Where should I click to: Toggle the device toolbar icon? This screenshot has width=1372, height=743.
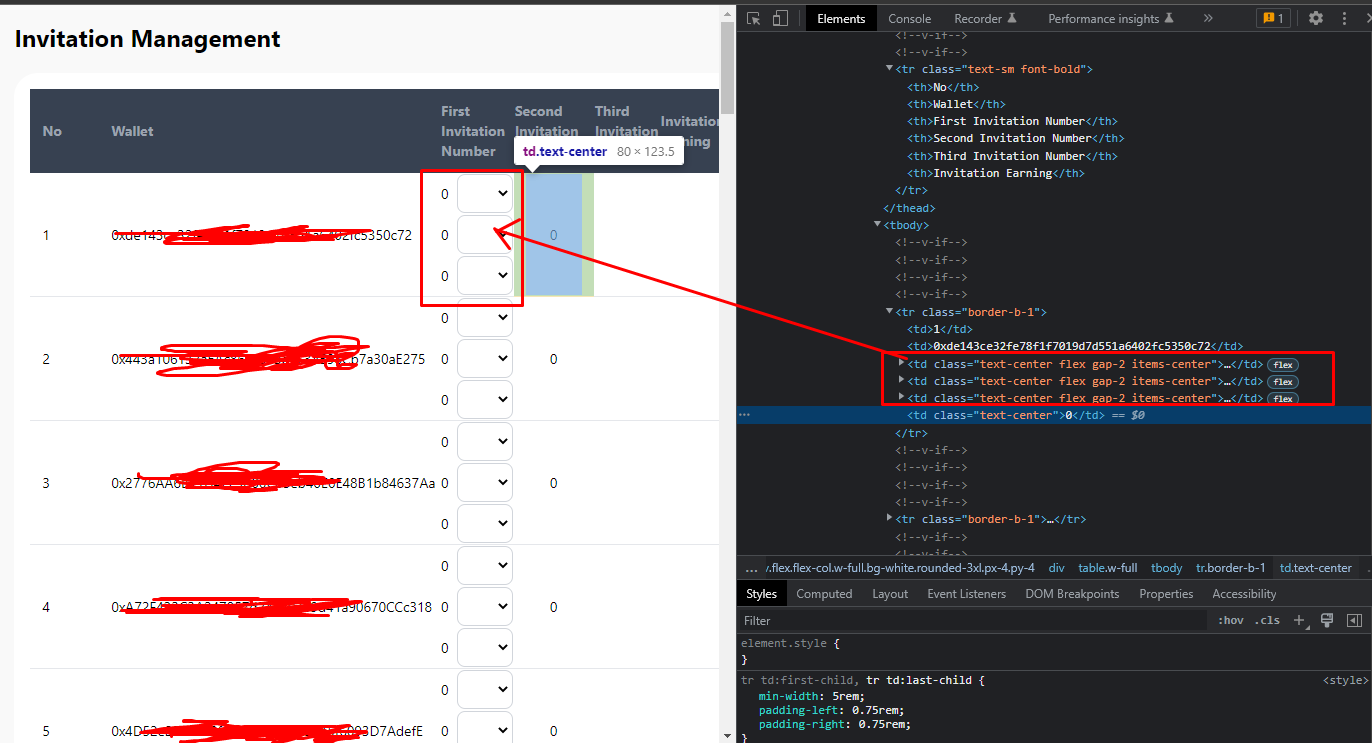pos(780,17)
